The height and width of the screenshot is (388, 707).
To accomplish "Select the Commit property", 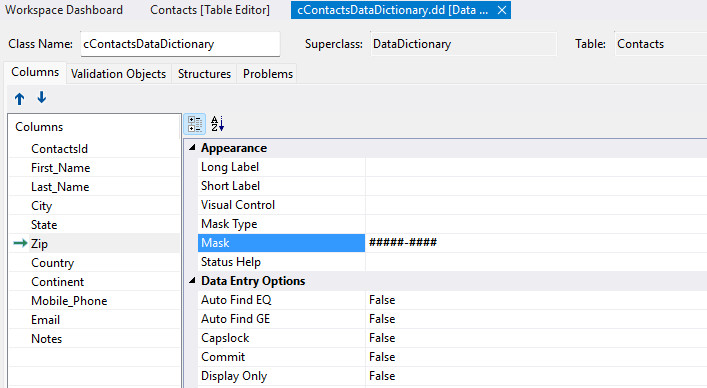I will [x=281, y=356].
